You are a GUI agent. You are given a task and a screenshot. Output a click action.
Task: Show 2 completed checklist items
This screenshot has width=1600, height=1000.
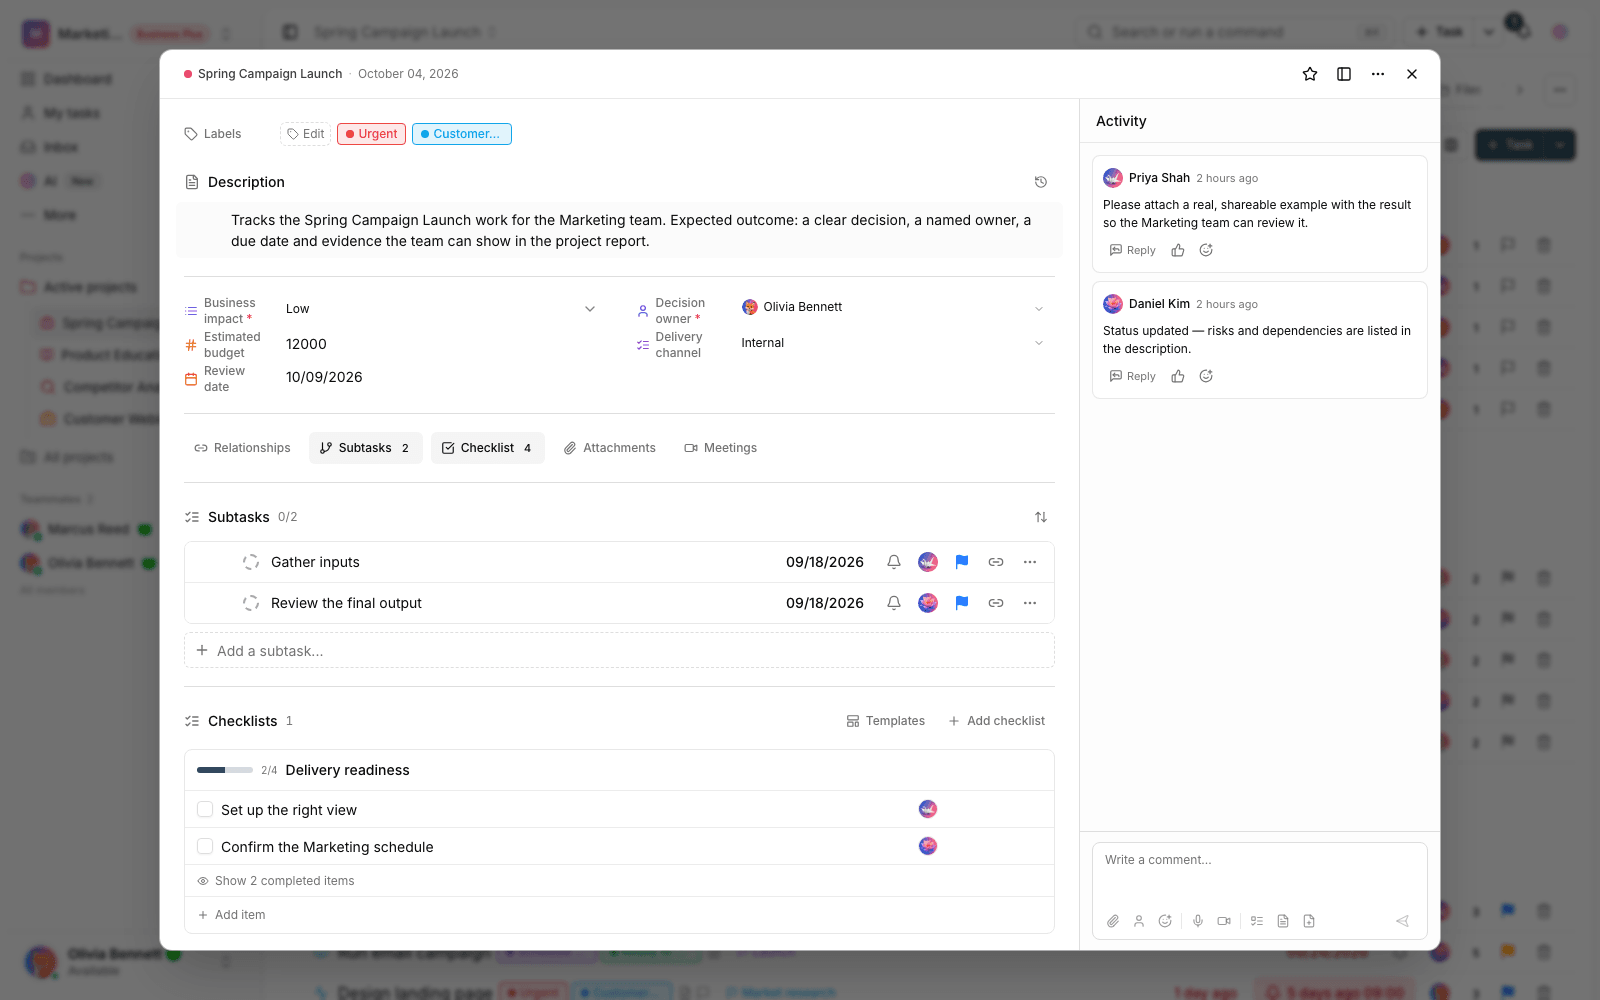tap(276, 881)
